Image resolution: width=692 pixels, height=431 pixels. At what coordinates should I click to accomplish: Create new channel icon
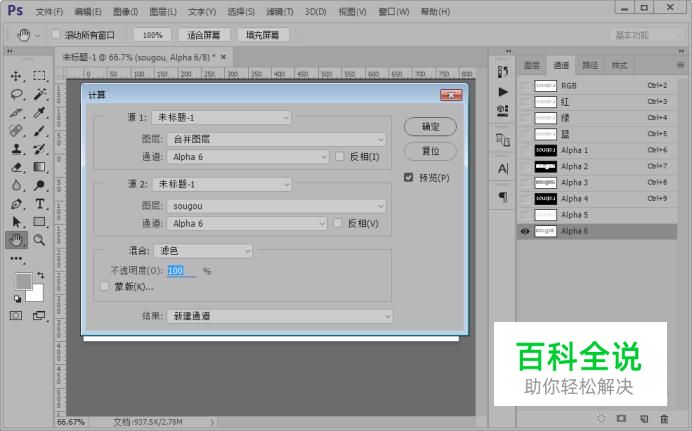644,418
